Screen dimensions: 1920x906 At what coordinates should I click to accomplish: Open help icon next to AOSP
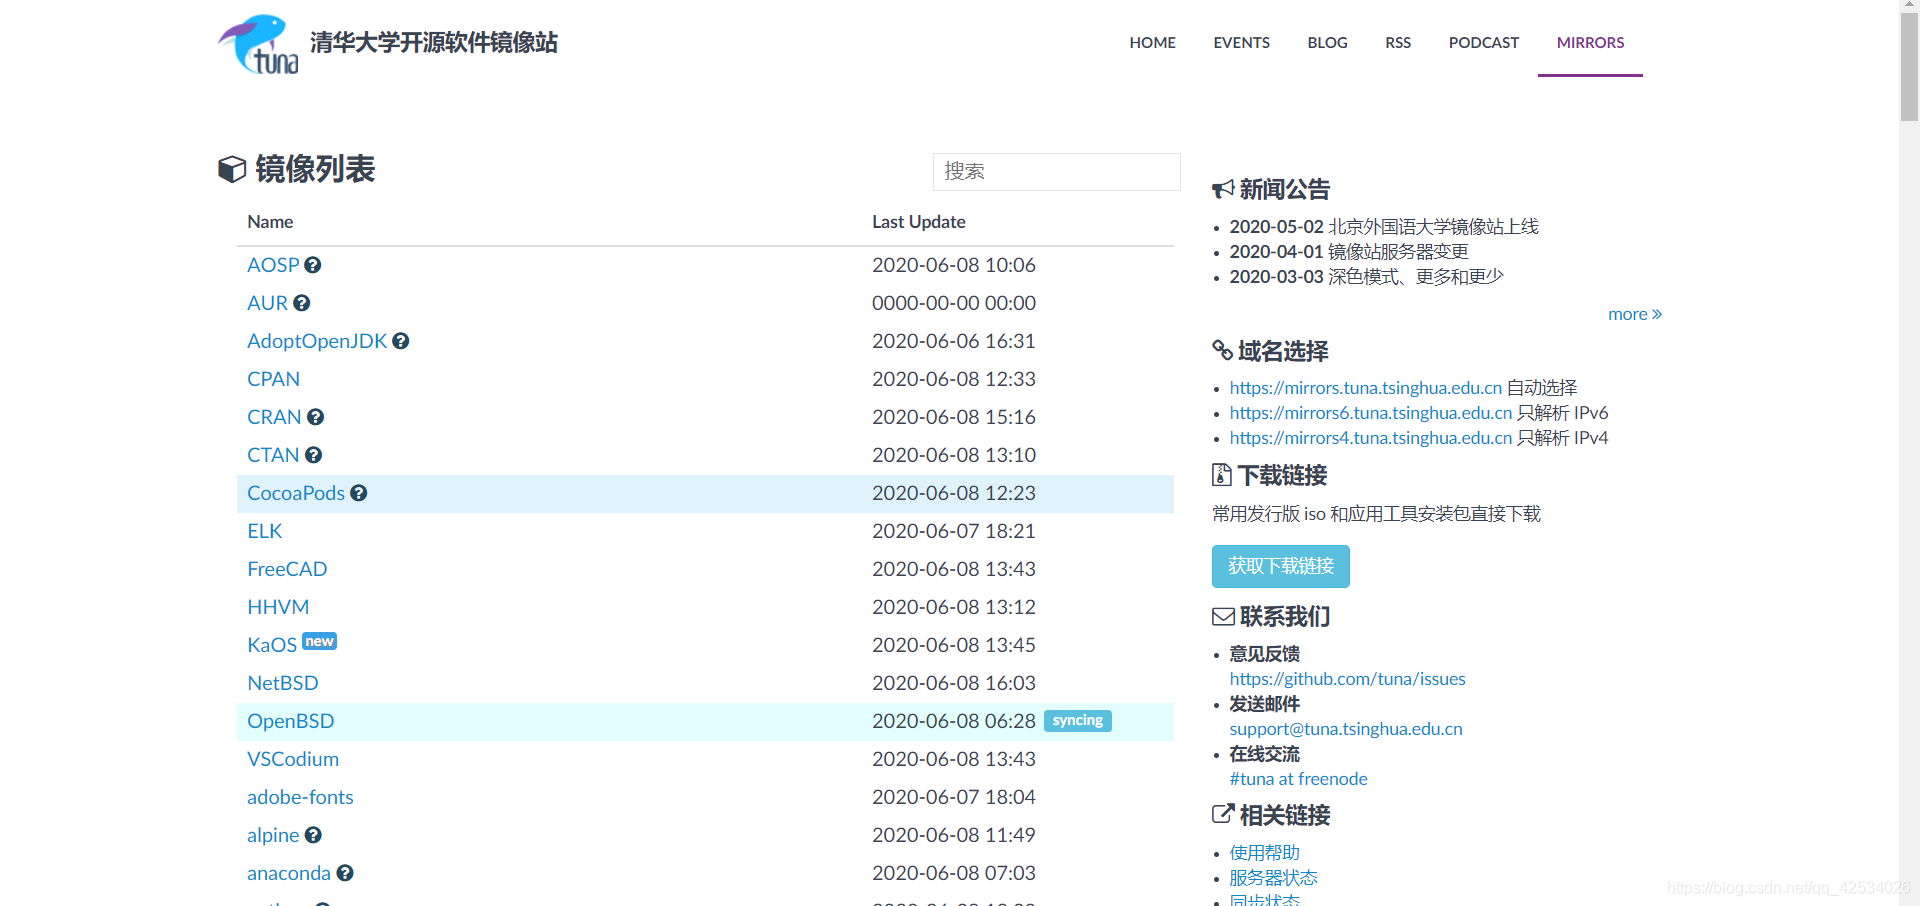313,265
